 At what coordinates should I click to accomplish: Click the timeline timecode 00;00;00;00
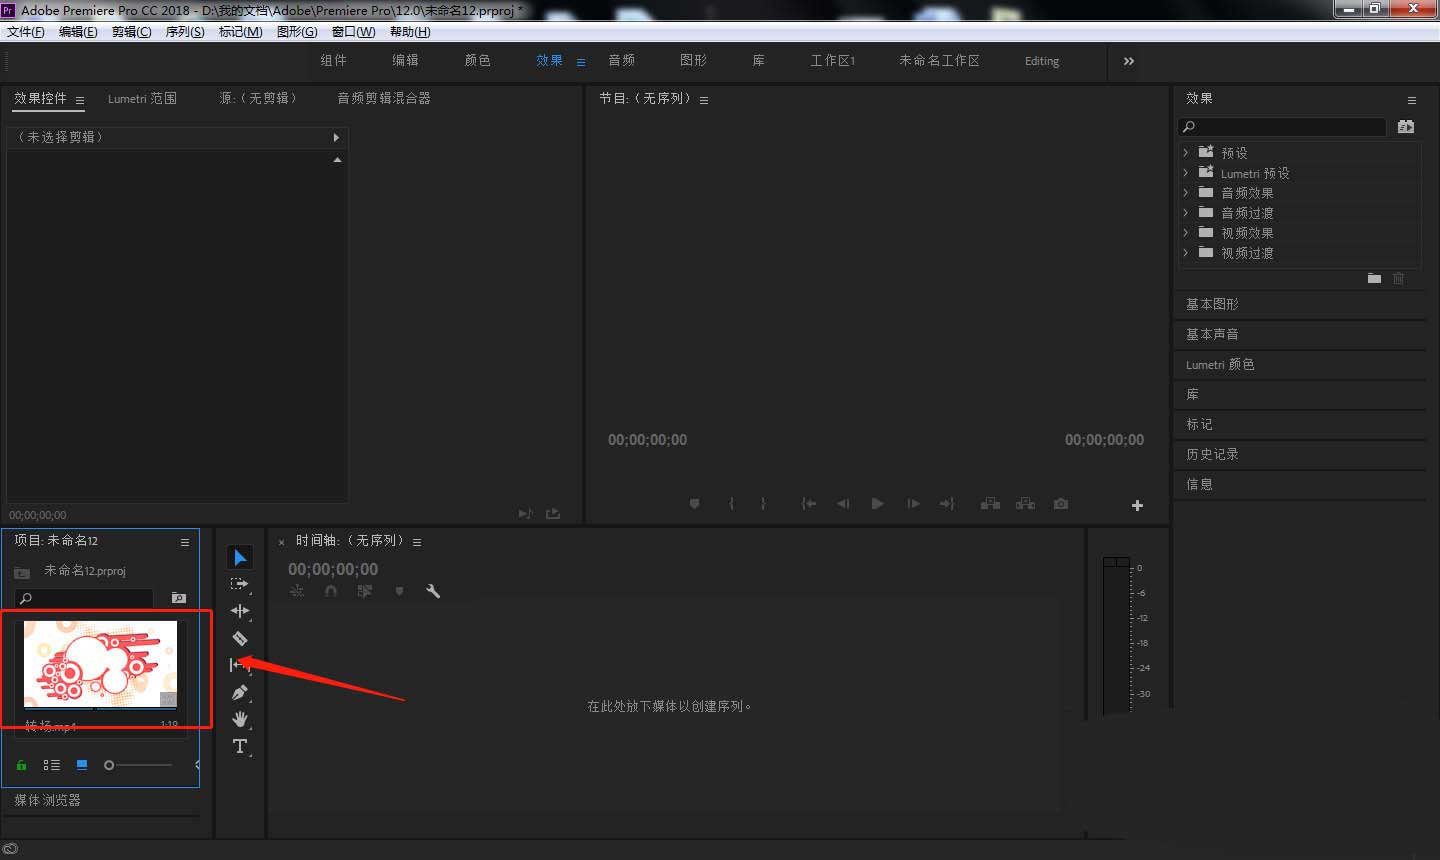coord(333,569)
